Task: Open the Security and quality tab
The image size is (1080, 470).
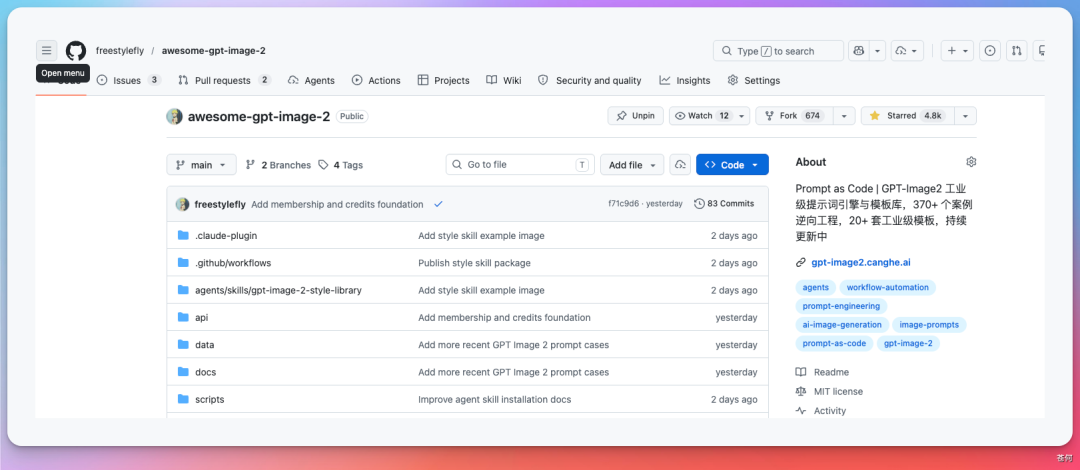Action: pyautogui.click(x=590, y=81)
